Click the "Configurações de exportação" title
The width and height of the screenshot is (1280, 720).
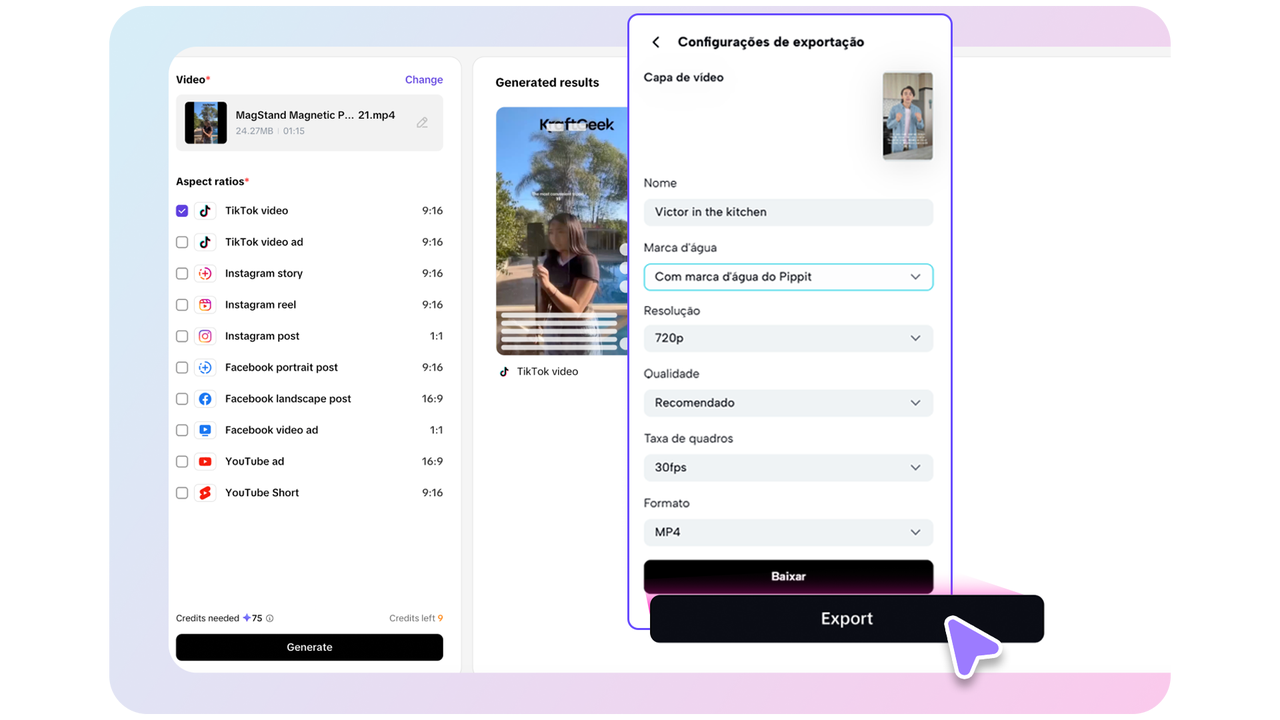(771, 42)
